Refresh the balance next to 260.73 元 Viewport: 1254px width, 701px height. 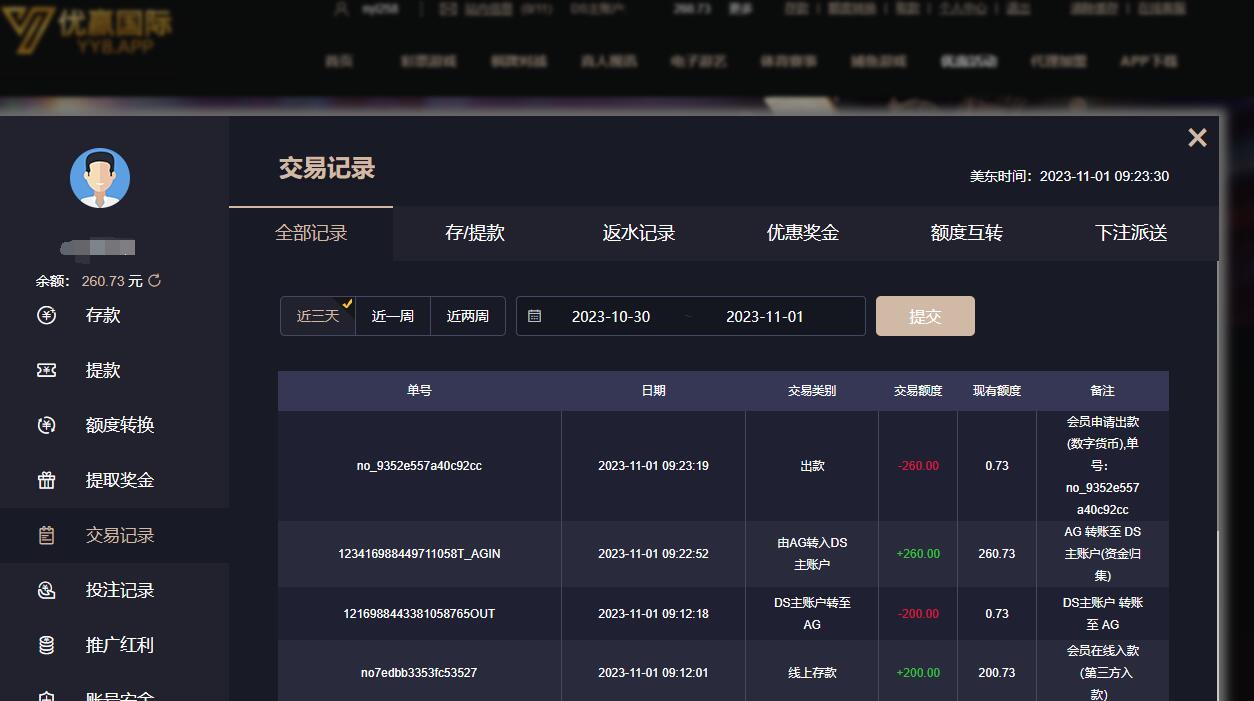point(154,281)
